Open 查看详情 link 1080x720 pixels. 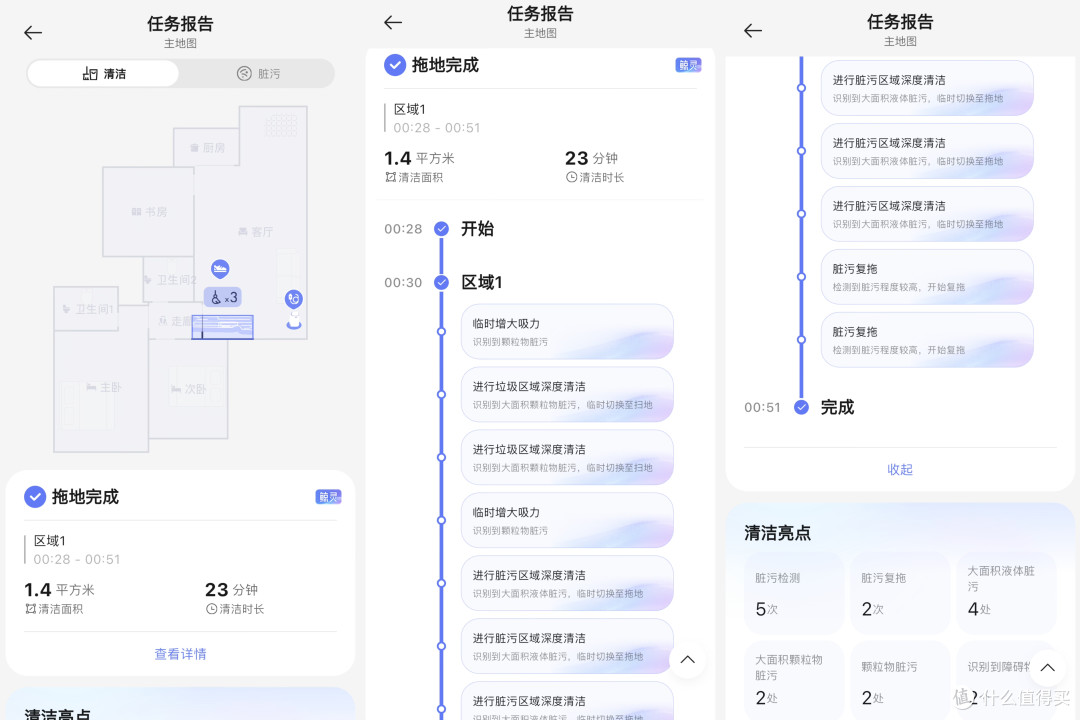[180, 654]
